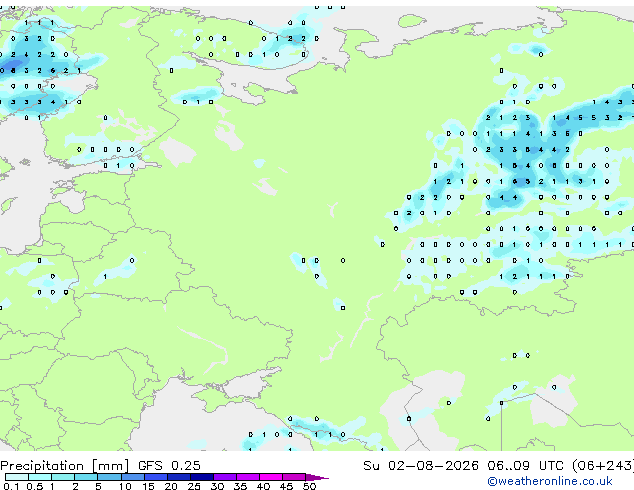This screenshot has width=634, height=490.
Task: Click the 5–10 mm legend color swatch
Action: click(109, 477)
